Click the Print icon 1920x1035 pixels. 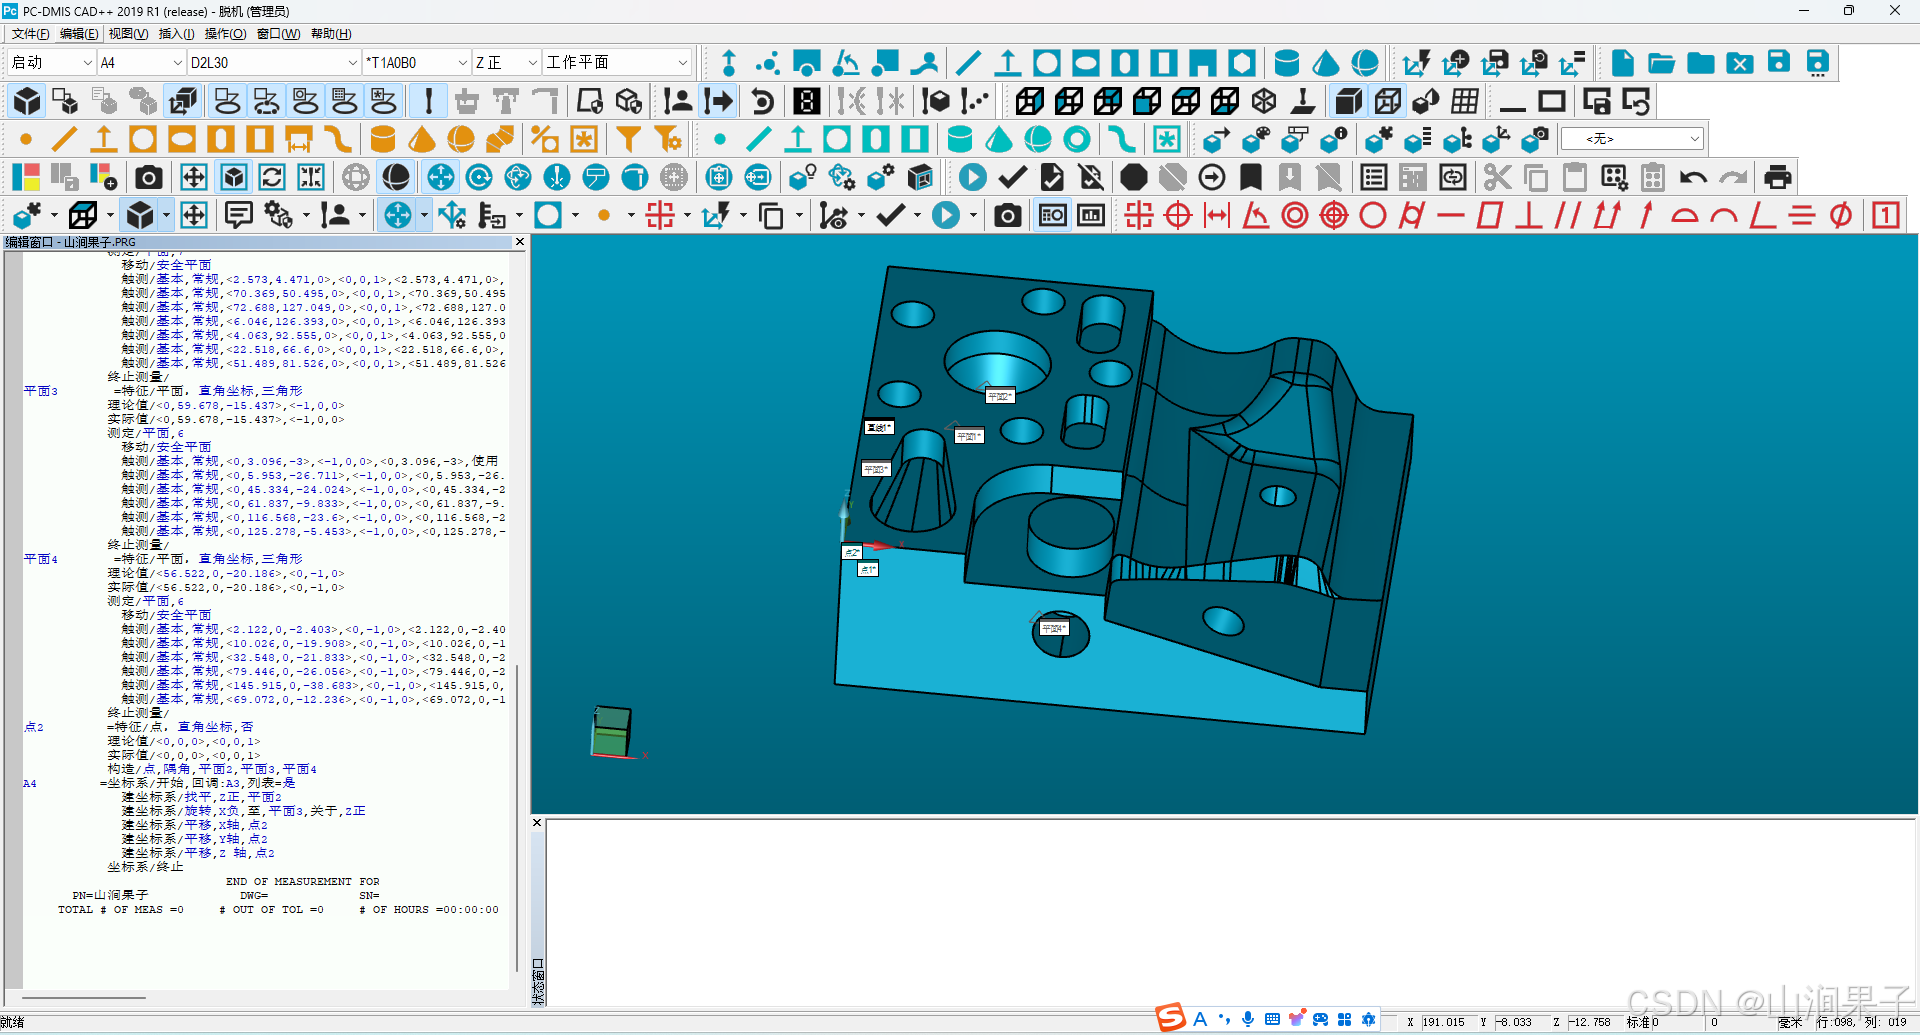click(1778, 178)
